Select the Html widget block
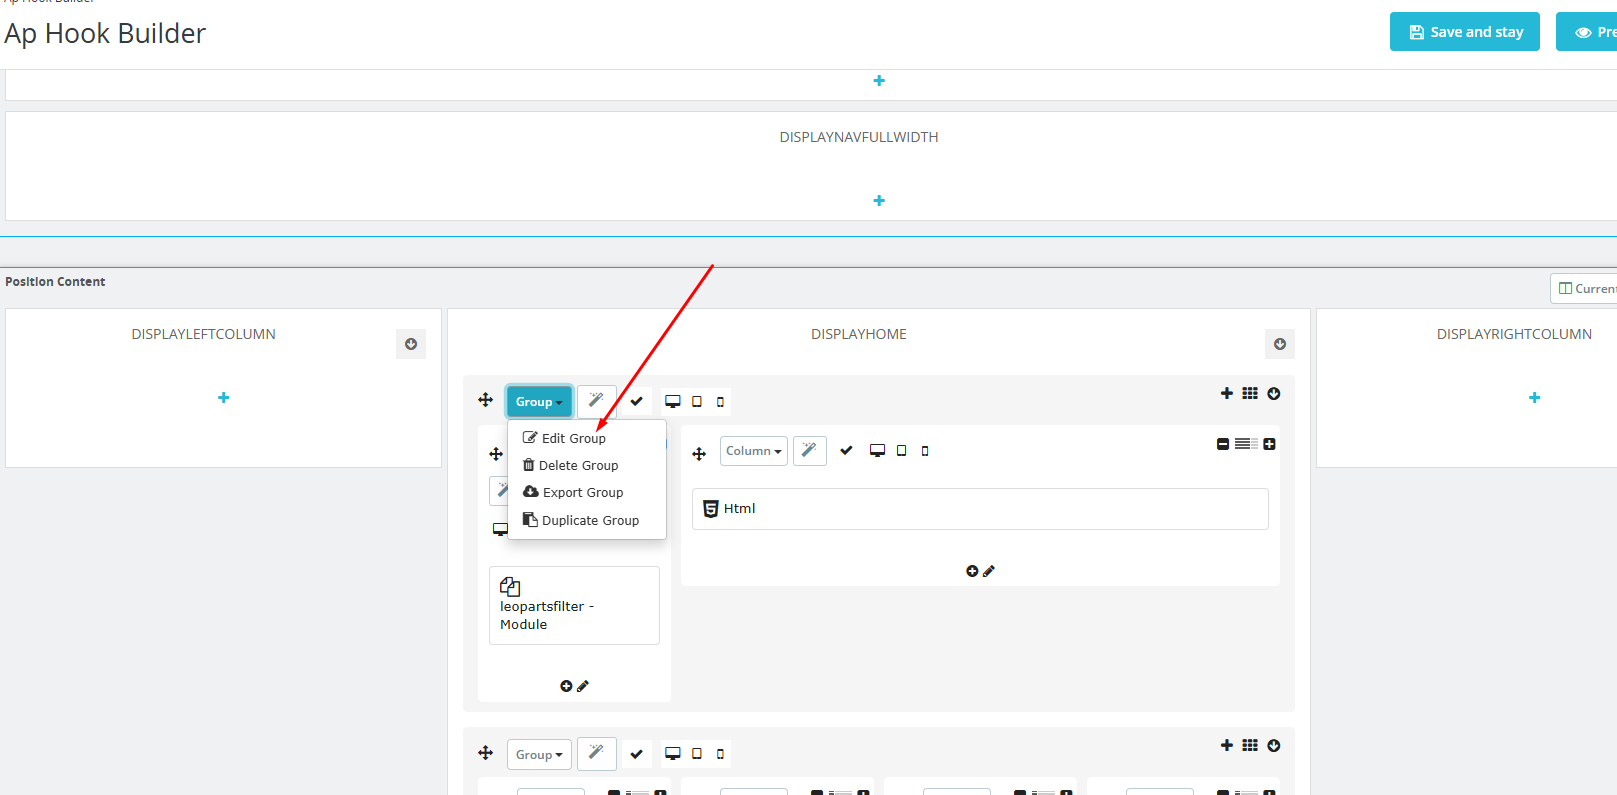This screenshot has height=795, width=1617. tap(980, 509)
